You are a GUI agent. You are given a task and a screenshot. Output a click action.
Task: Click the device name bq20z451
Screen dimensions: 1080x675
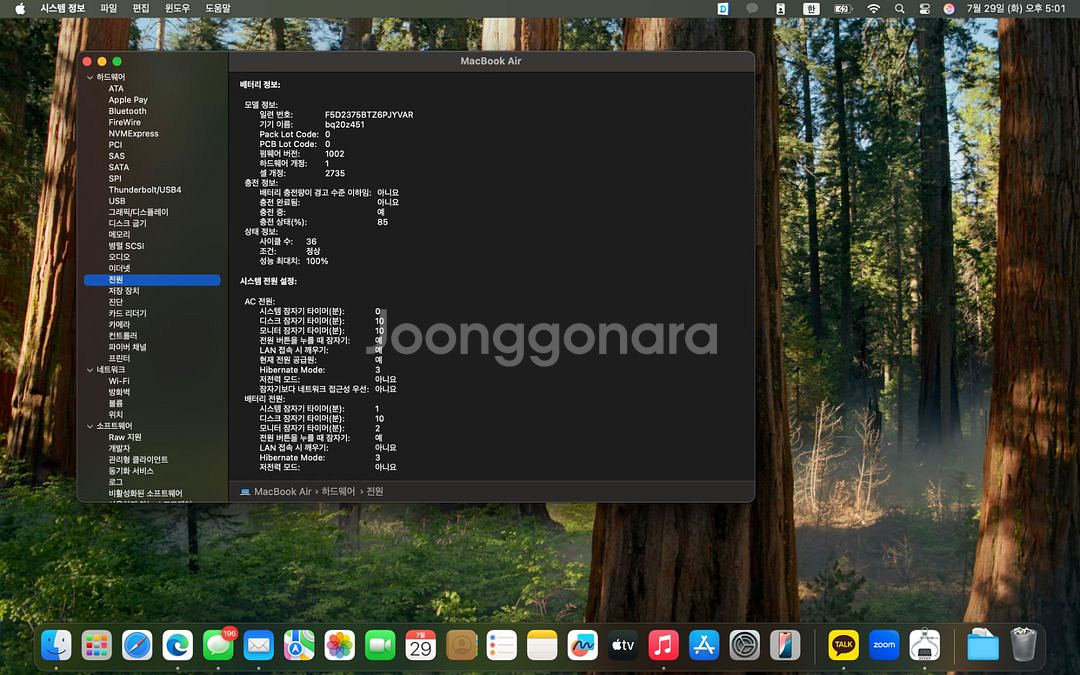pos(344,125)
